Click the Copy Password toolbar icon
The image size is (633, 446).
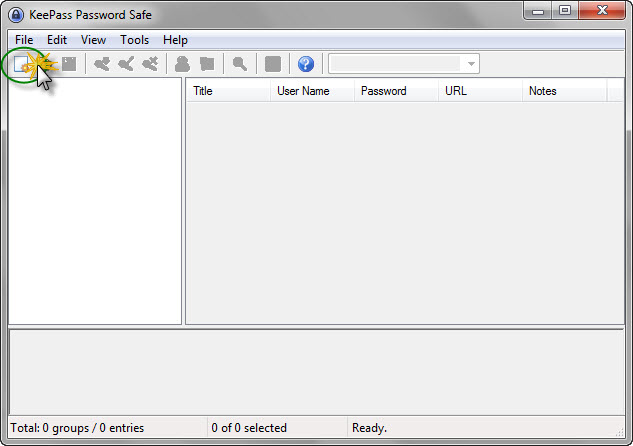point(207,64)
